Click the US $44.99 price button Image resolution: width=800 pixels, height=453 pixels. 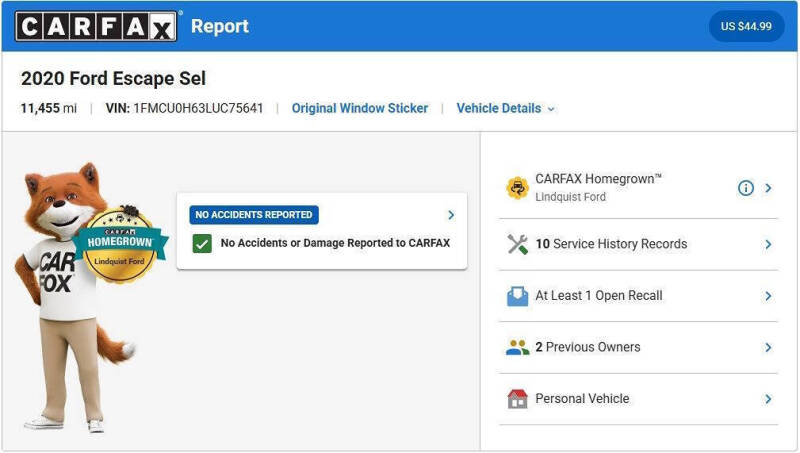pos(746,26)
